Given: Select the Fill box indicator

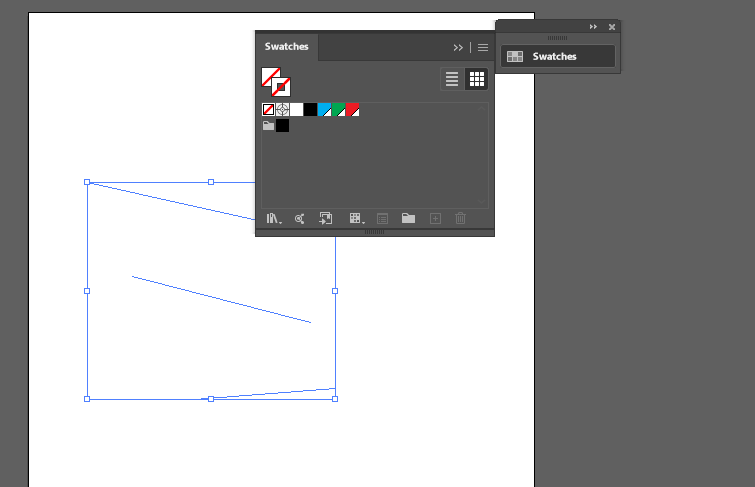Looking at the screenshot, I should click(270, 76).
